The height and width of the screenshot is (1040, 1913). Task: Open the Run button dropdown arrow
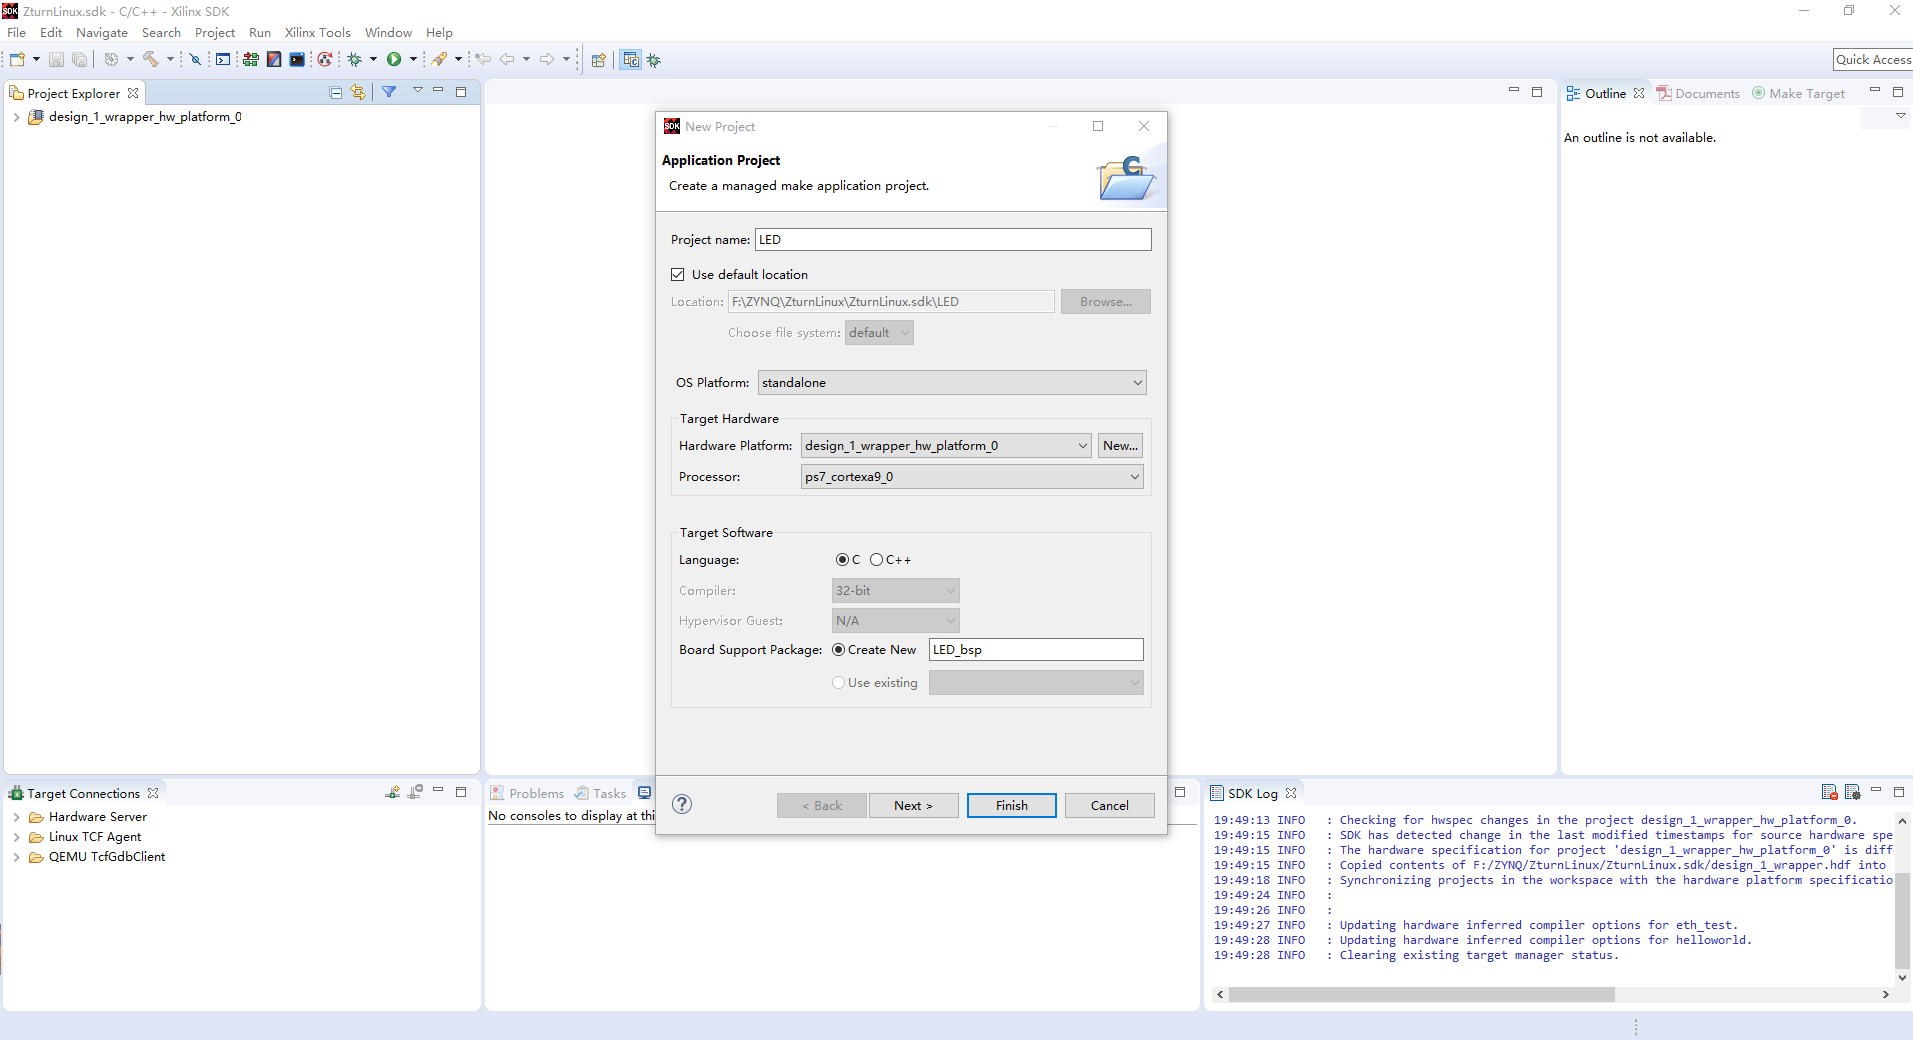coord(413,60)
